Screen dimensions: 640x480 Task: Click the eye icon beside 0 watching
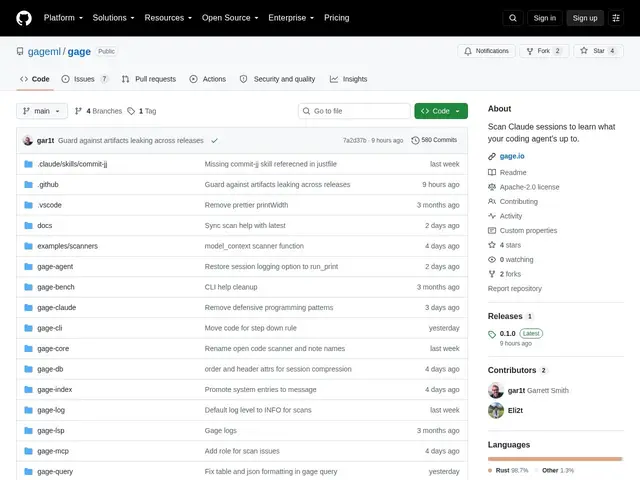[492, 260]
